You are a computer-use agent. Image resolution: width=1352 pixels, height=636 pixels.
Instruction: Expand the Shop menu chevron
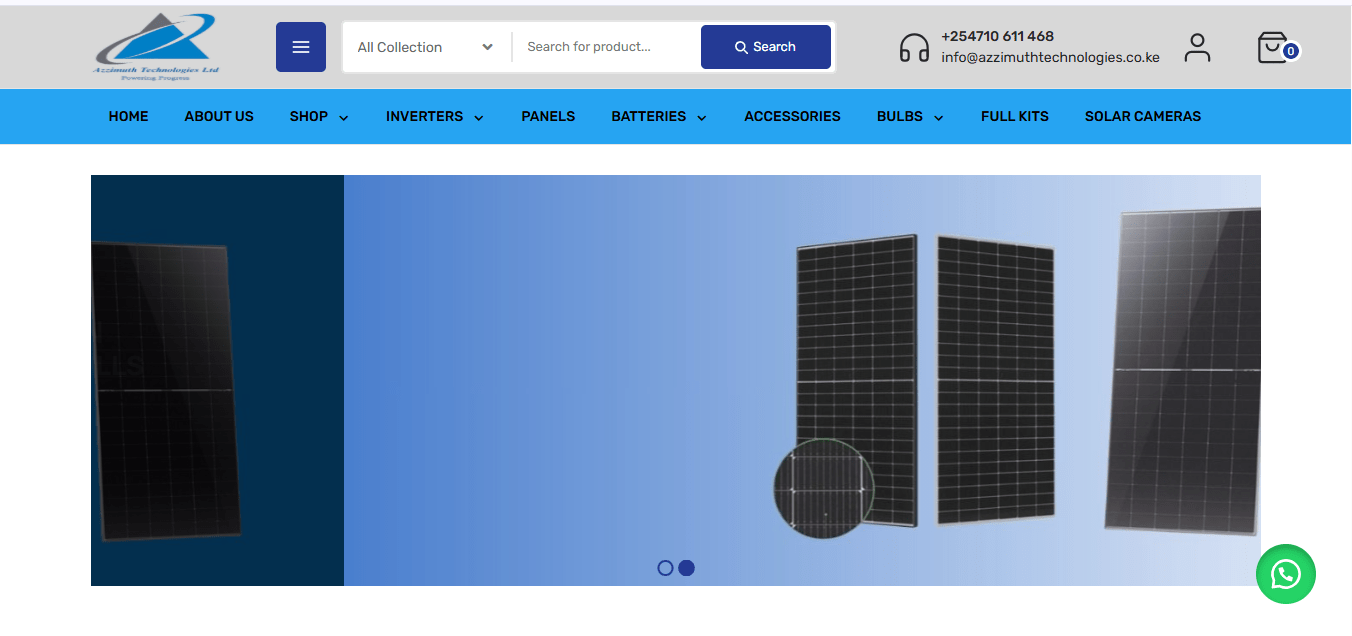(x=344, y=118)
